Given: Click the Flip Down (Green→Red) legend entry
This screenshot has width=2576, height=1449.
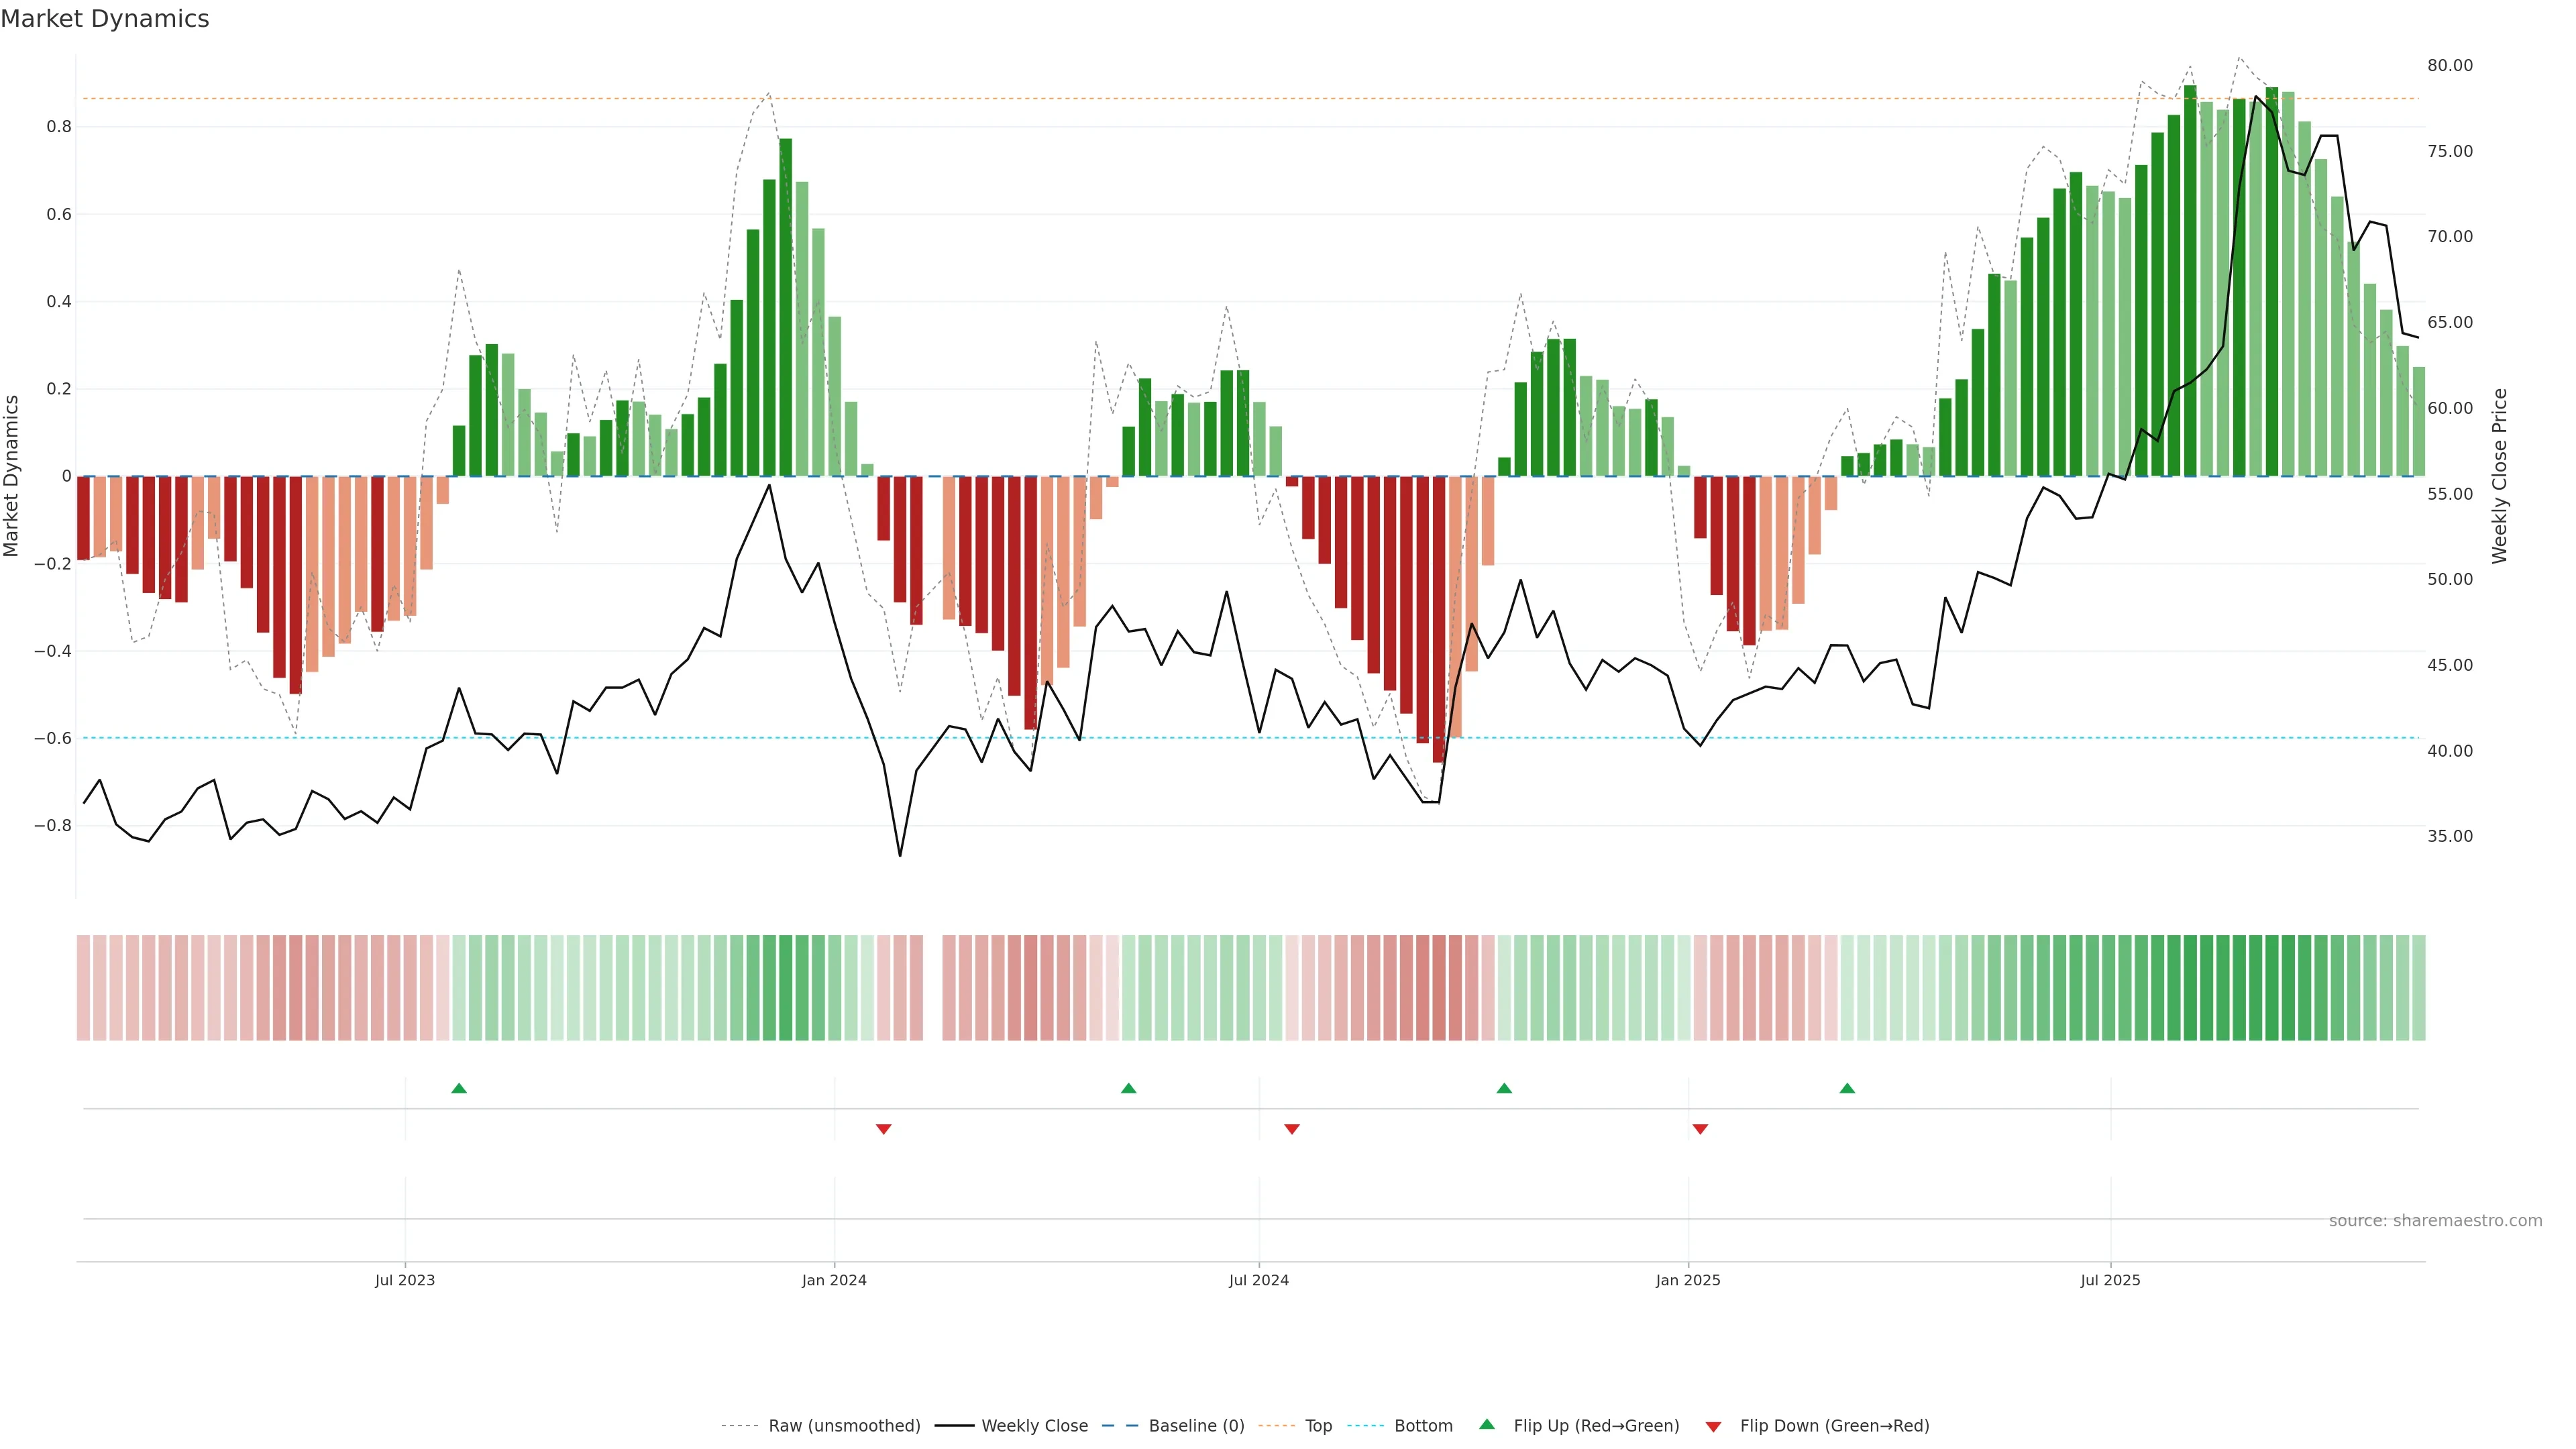Looking at the screenshot, I should pyautogui.click(x=1834, y=1426).
